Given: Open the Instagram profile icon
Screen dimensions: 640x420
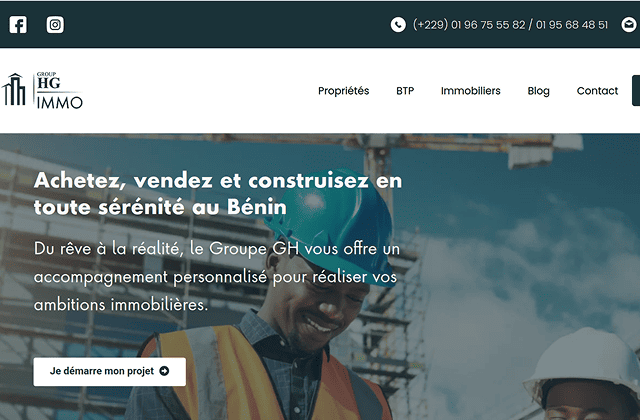Looking at the screenshot, I should [x=55, y=24].
